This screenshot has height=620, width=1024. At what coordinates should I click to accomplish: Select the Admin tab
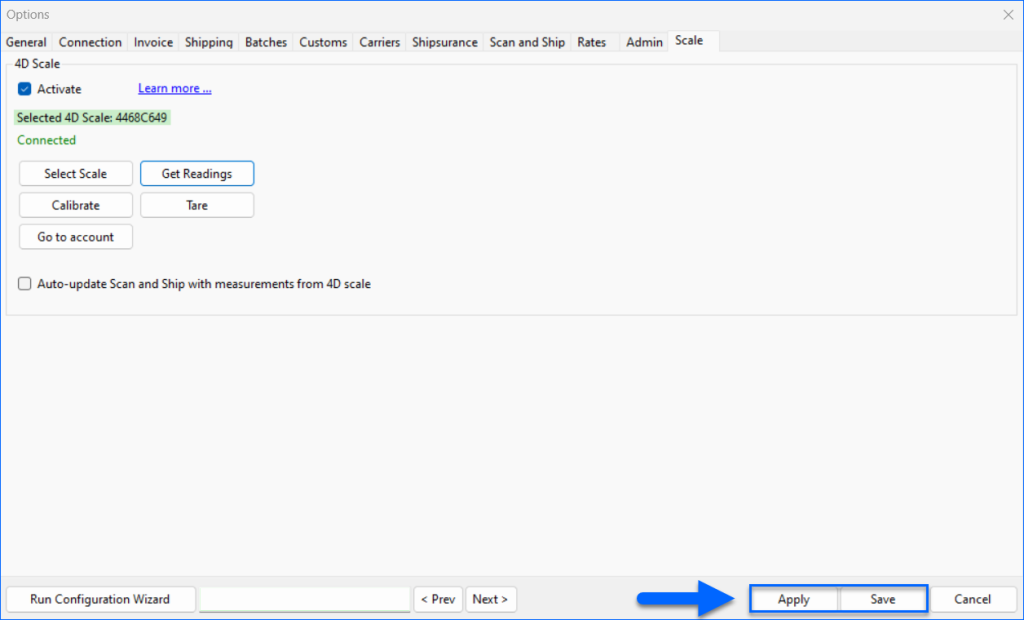click(x=643, y=42)
